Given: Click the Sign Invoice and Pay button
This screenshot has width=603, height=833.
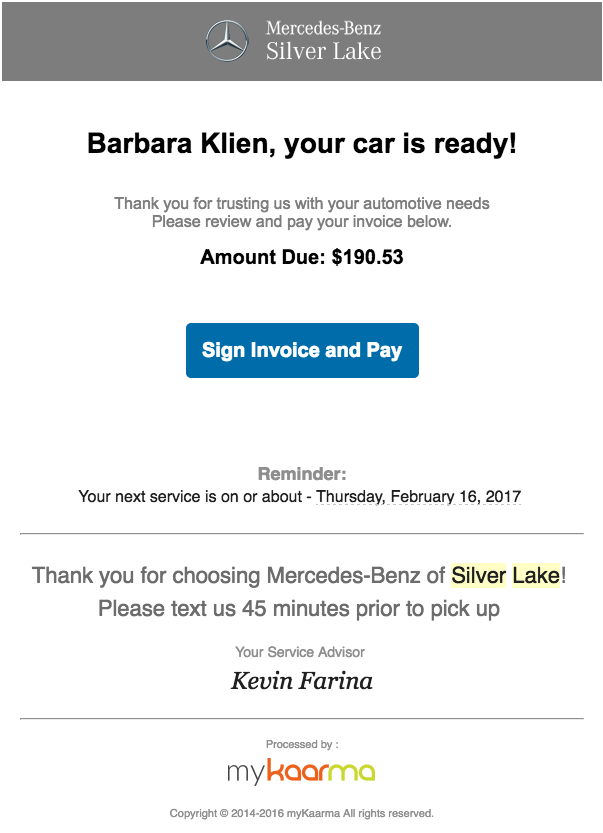Looking at the screenshot, I should (302, 350).
